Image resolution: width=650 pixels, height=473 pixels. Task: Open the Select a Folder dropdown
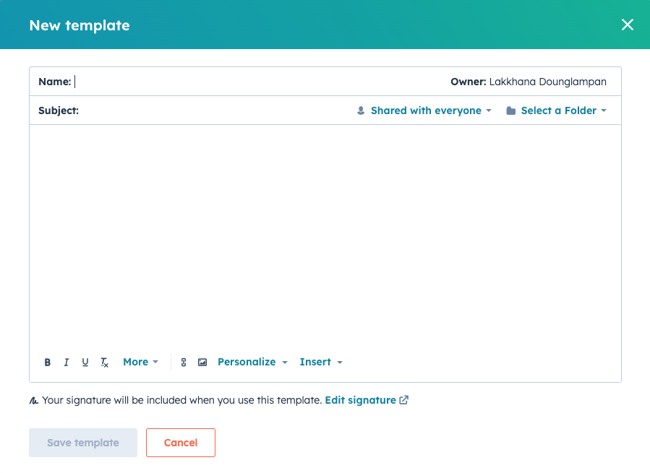pos(558,111)
